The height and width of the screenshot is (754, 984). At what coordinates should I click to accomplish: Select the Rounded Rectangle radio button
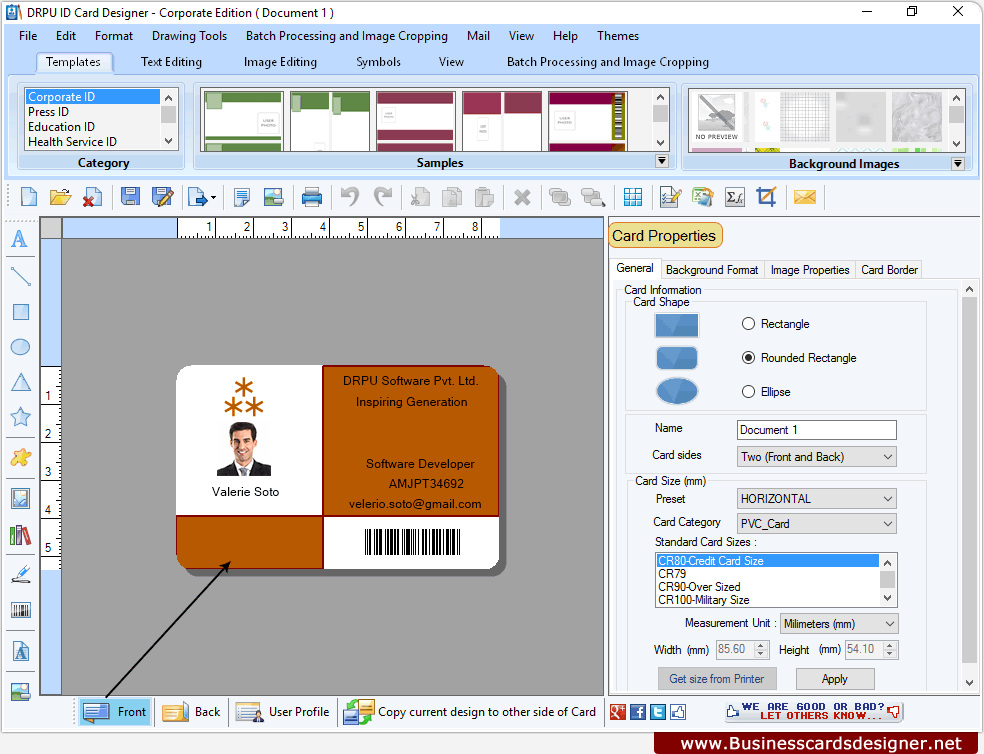748,358
